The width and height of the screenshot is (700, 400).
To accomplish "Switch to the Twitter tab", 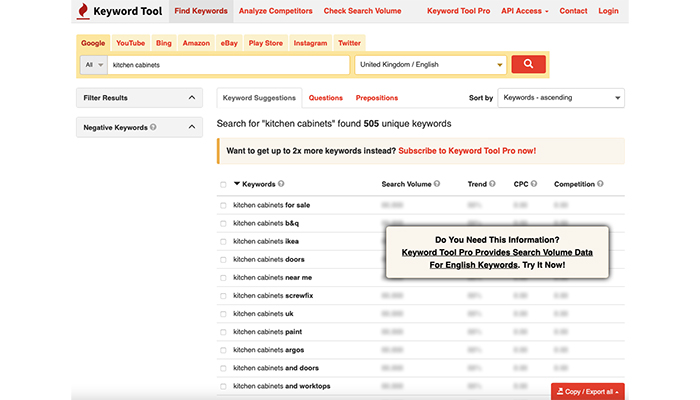I will [349, 43].
